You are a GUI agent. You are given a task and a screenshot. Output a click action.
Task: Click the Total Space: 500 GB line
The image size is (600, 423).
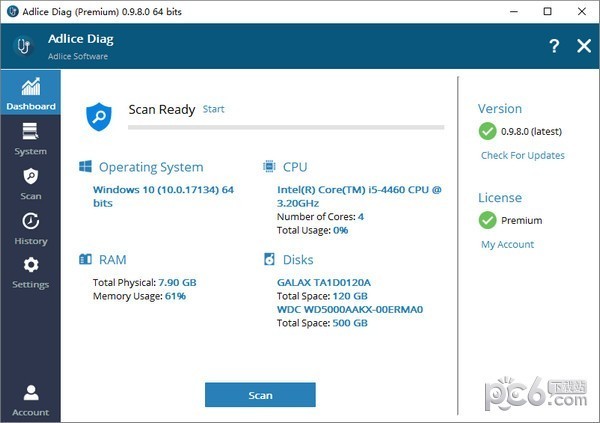pyautogui.click(x=322, y=323)
